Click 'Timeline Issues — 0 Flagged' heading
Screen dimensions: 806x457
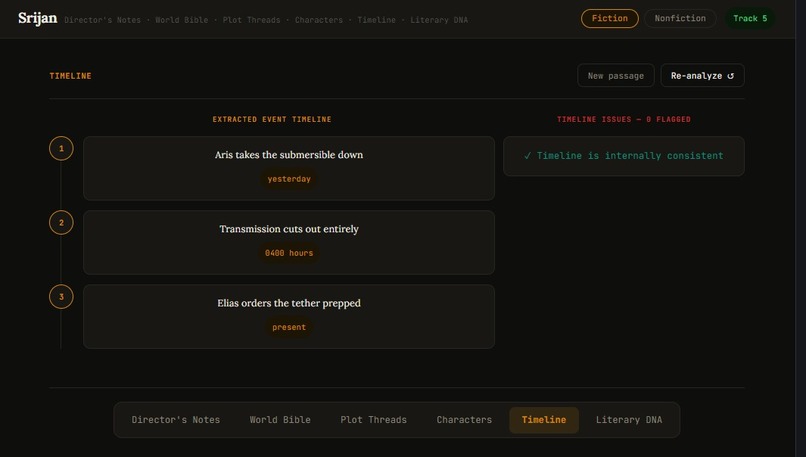pyautogui.click(x=624, y=119)
